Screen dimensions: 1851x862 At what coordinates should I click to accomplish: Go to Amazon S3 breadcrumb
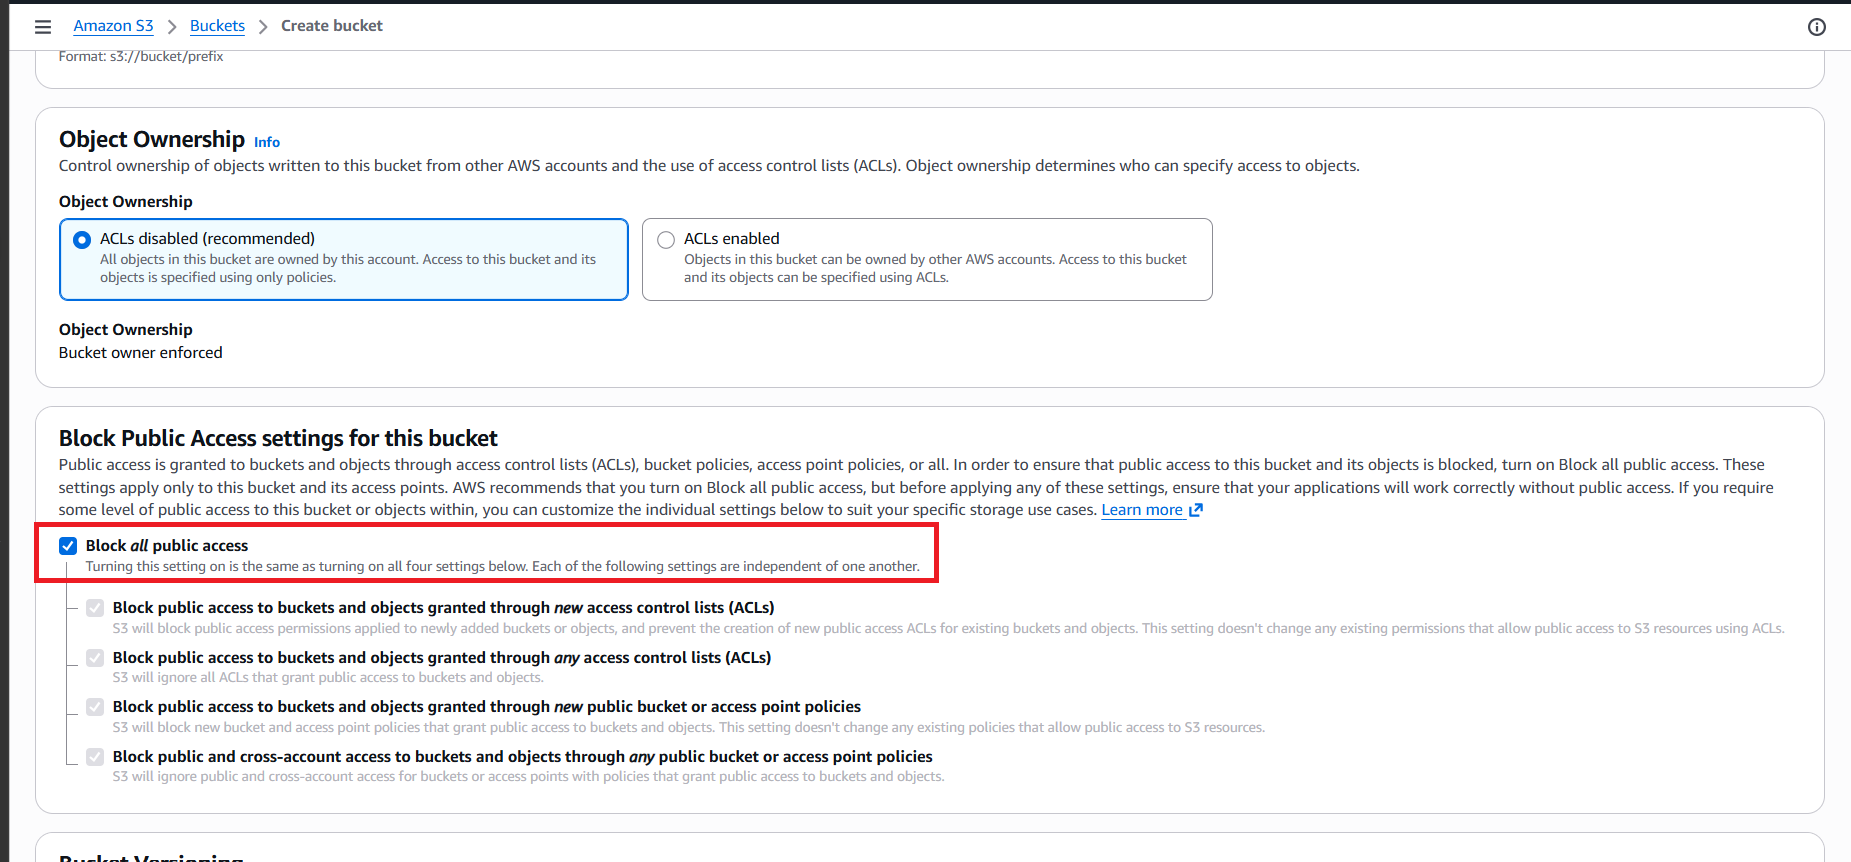coord(113,26)
